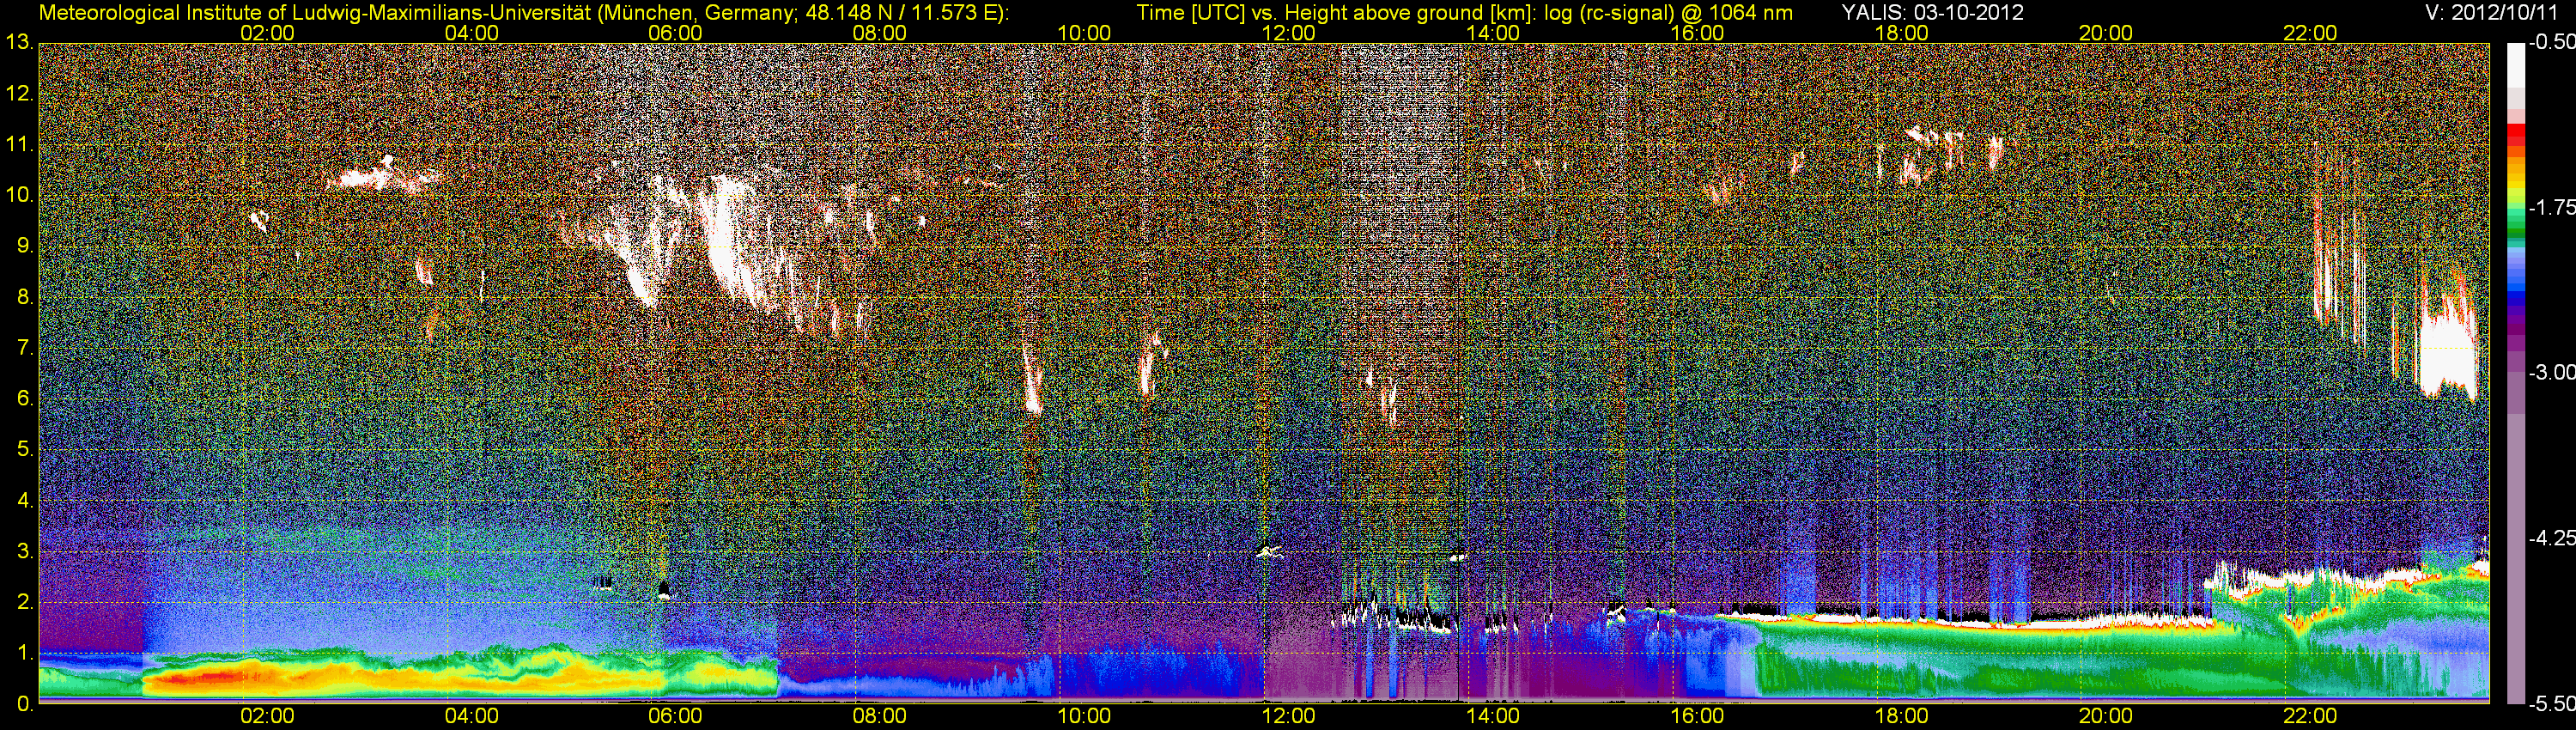Click the 20:00 label on the bottom time axis
Image resolution: width=2576 pixels, height=730 pixels.
(2106, 716)
